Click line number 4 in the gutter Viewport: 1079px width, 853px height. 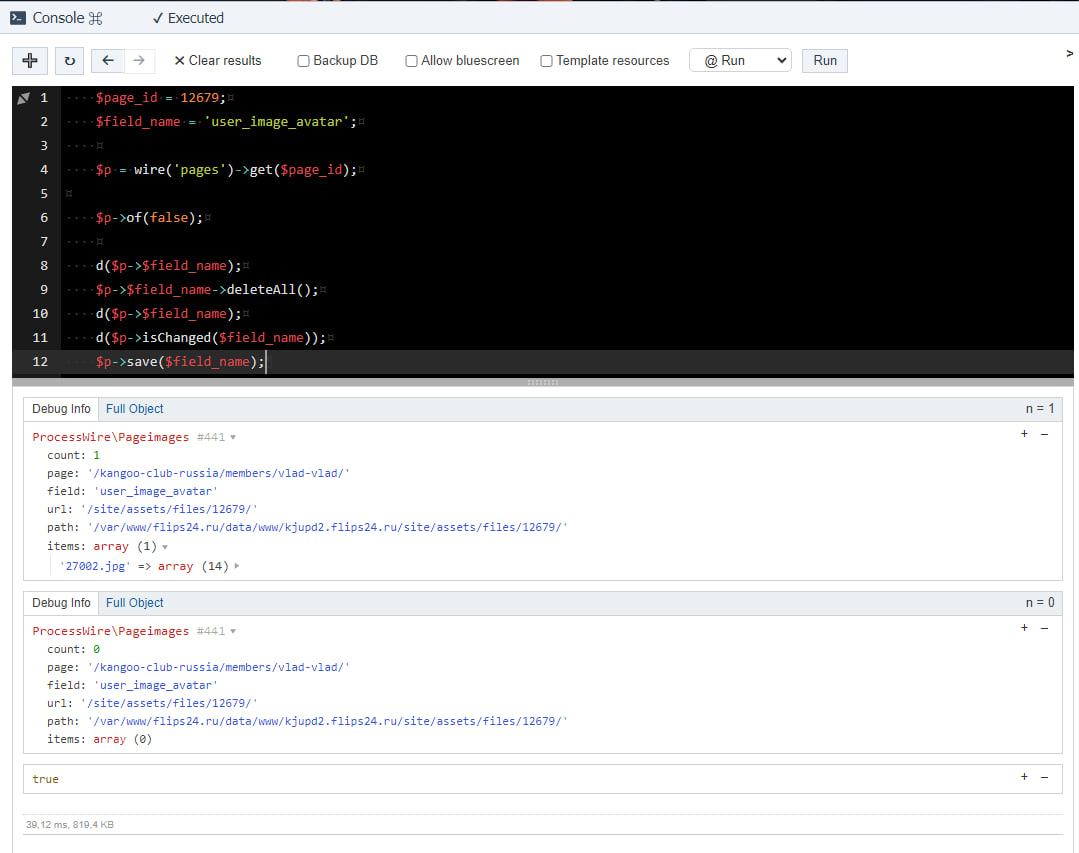coord(44,169)
